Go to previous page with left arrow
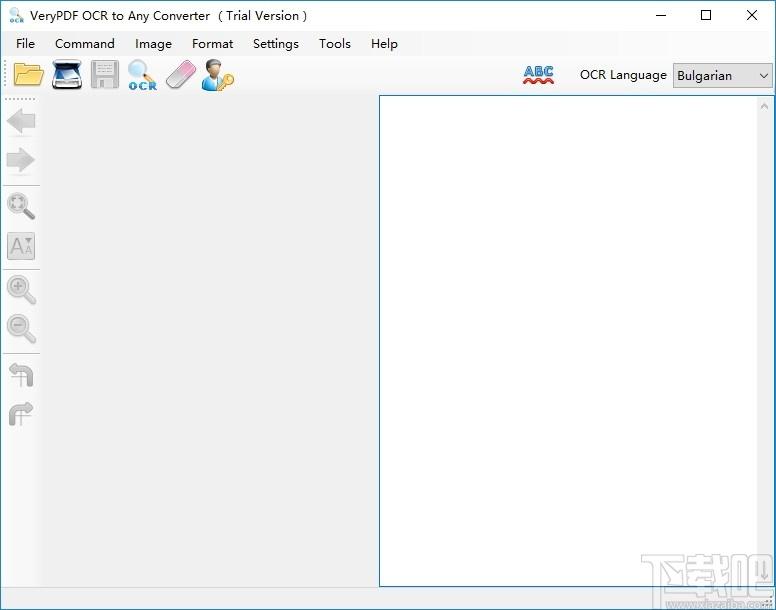Image resolution: width=776 pixels, height=610 pixels. tap(21, 121)
